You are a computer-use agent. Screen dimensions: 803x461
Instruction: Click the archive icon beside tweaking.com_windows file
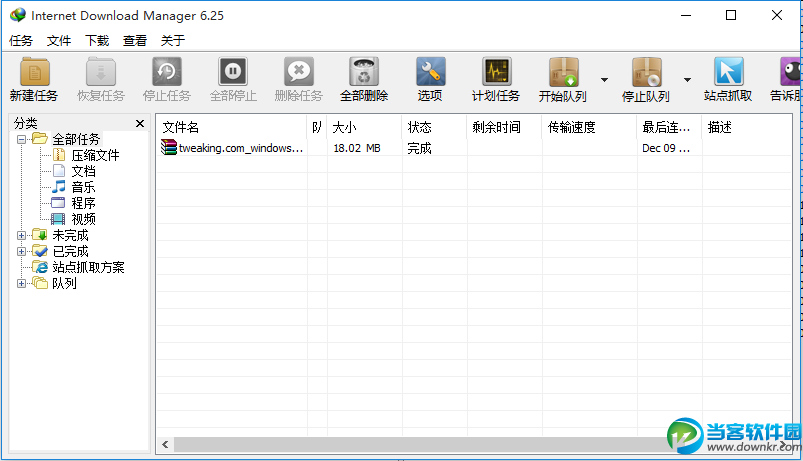(x=168, y=148)
